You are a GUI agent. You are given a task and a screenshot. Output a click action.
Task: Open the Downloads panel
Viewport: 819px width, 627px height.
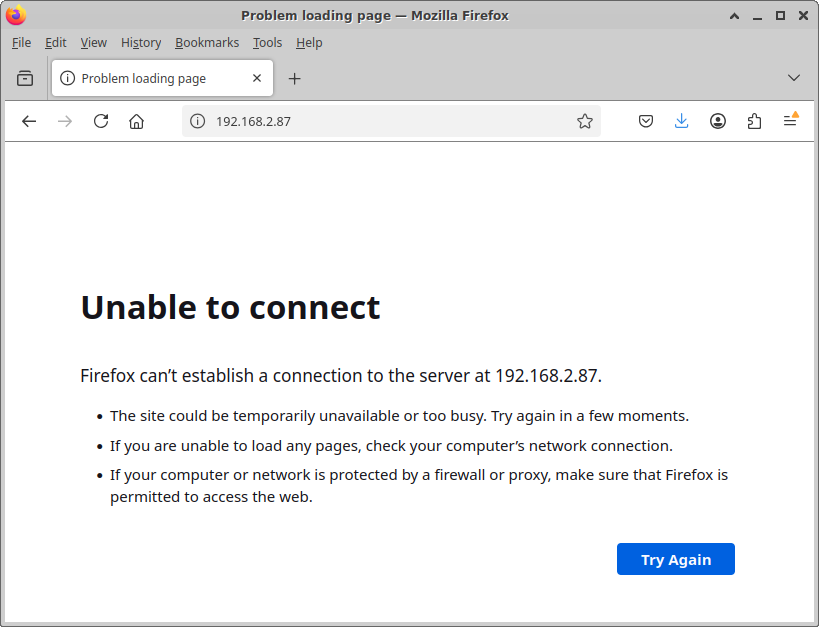[x=682, y=121]
